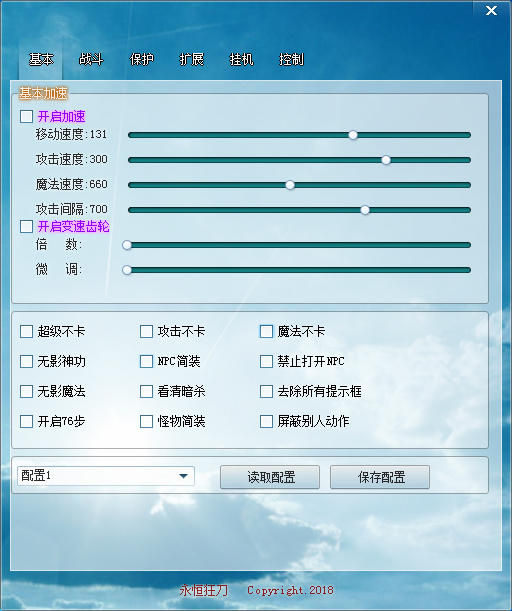Click the Copyright.2018 footer text
Screen dimensions: 512x611
290,590
